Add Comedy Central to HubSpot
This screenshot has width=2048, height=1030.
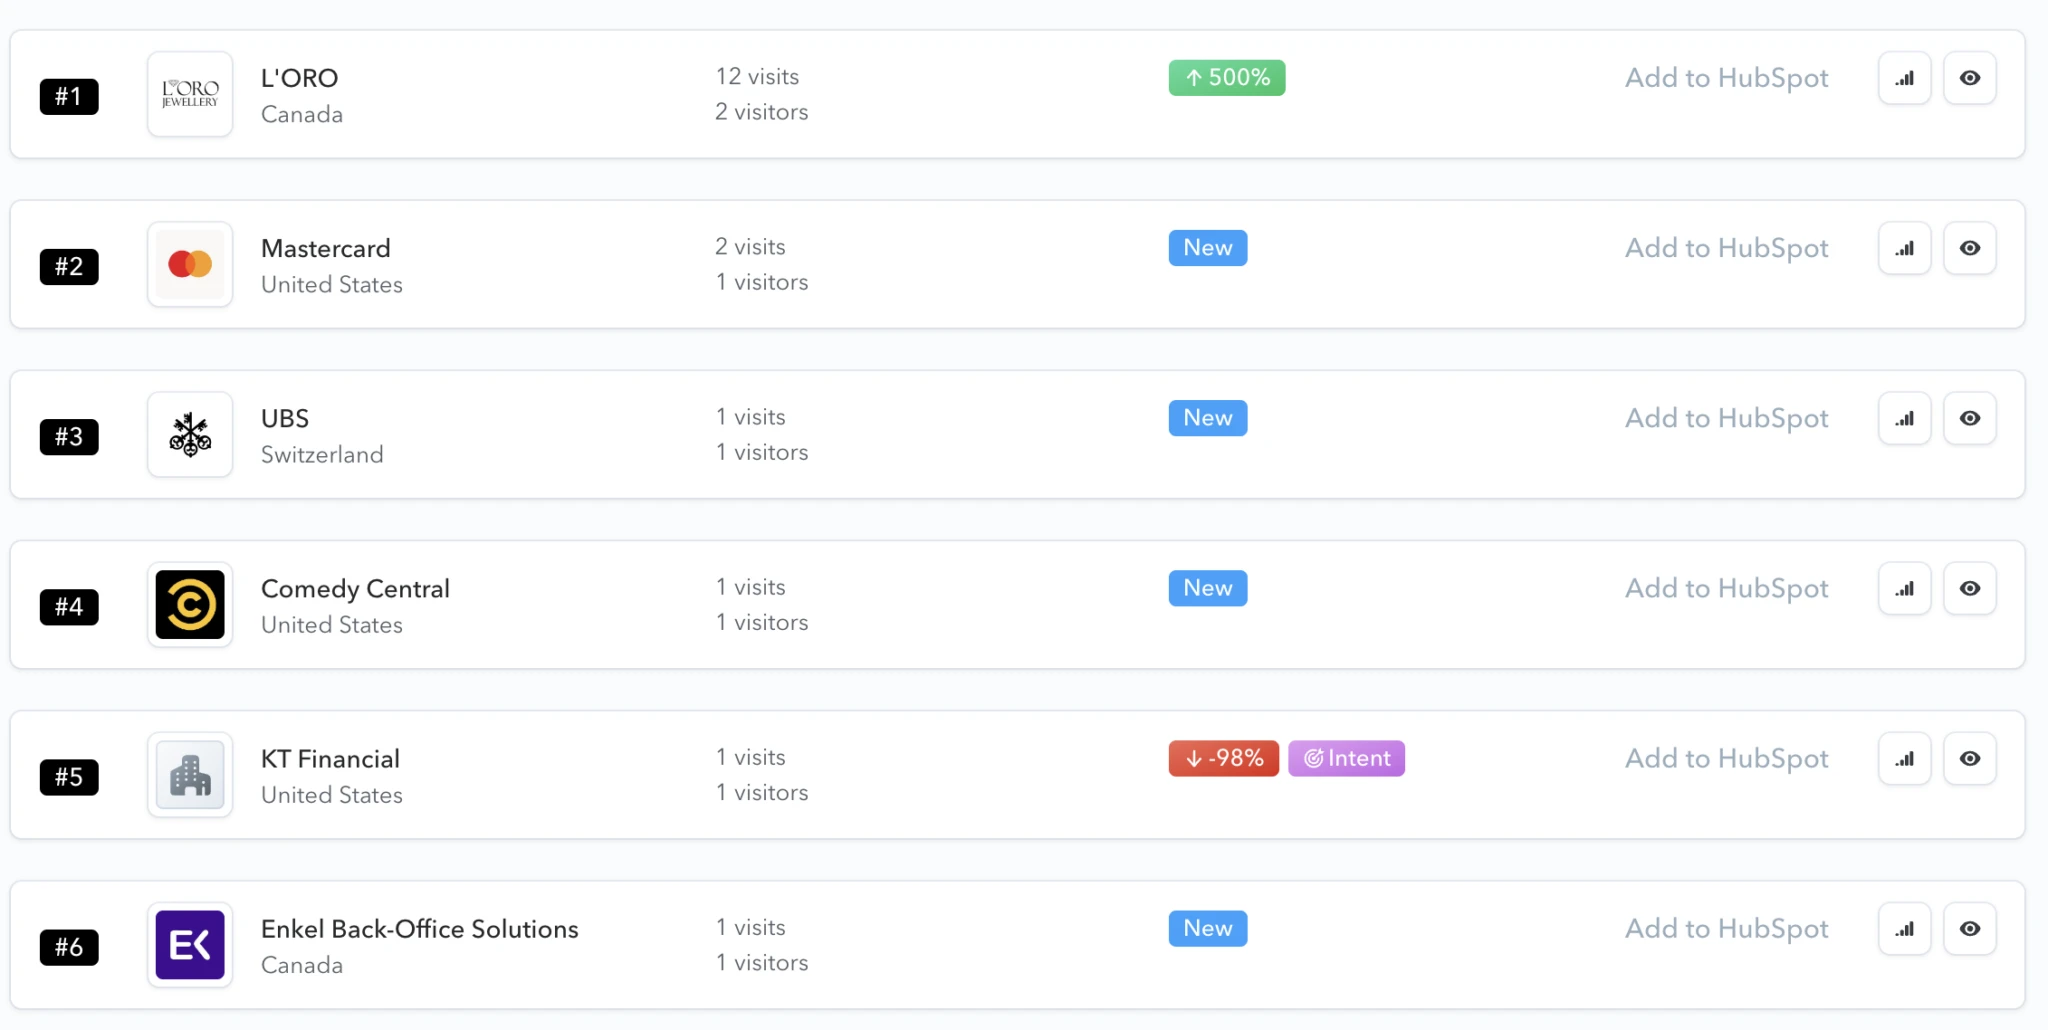1726,588
